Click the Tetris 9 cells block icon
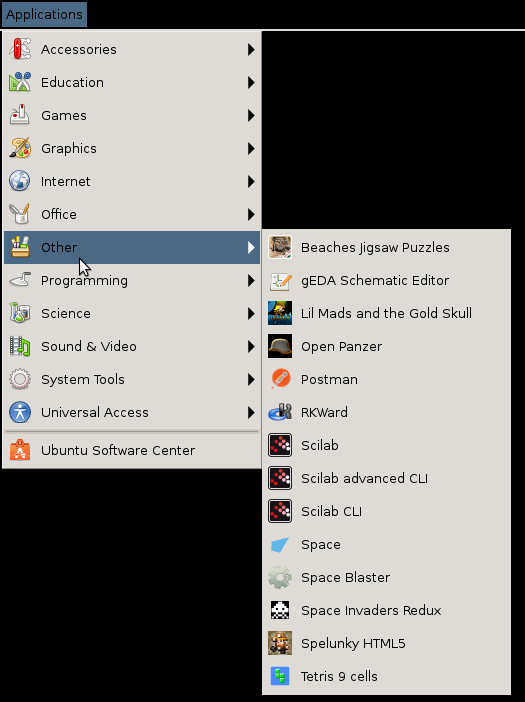This screenshot has height=702, width=525. click(x=280, y=676)
